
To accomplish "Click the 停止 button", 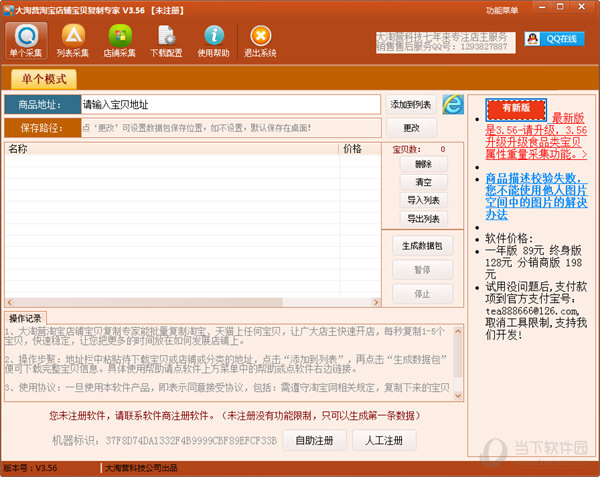I will click(x=422, y=294).
